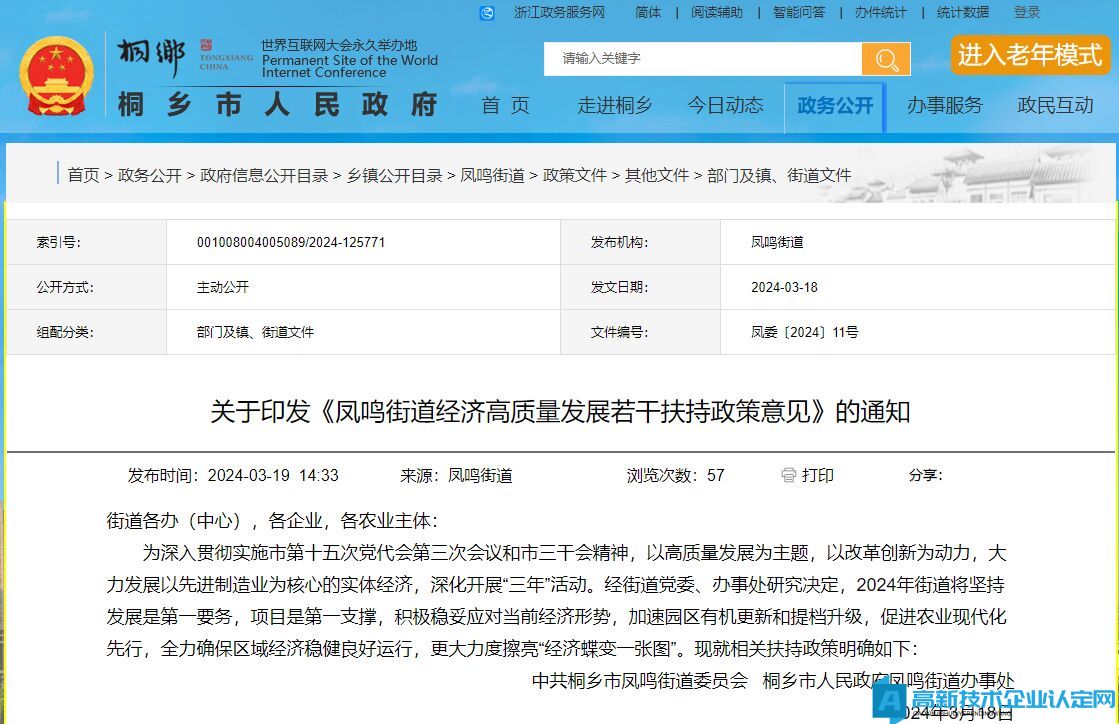This screenshot has width=1119, height=724.
Task: Open 浙江政务服务网 link
Action: [559, 12]
